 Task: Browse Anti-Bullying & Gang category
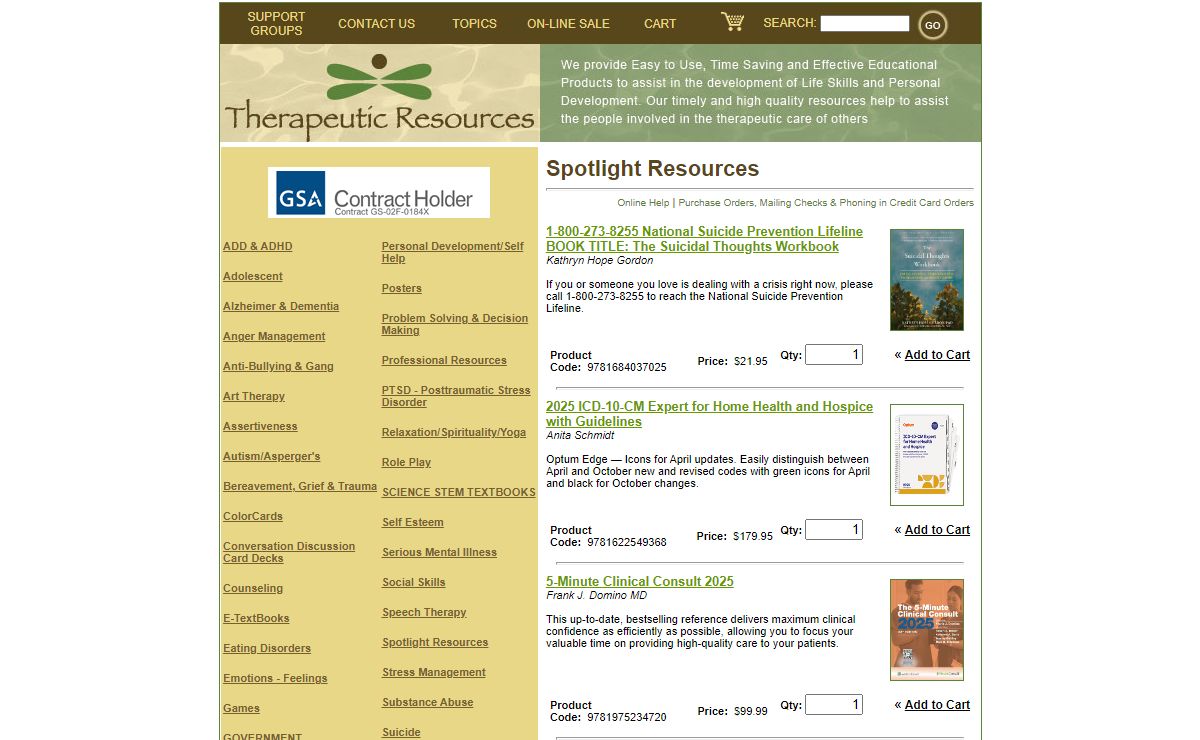point(278,366)
